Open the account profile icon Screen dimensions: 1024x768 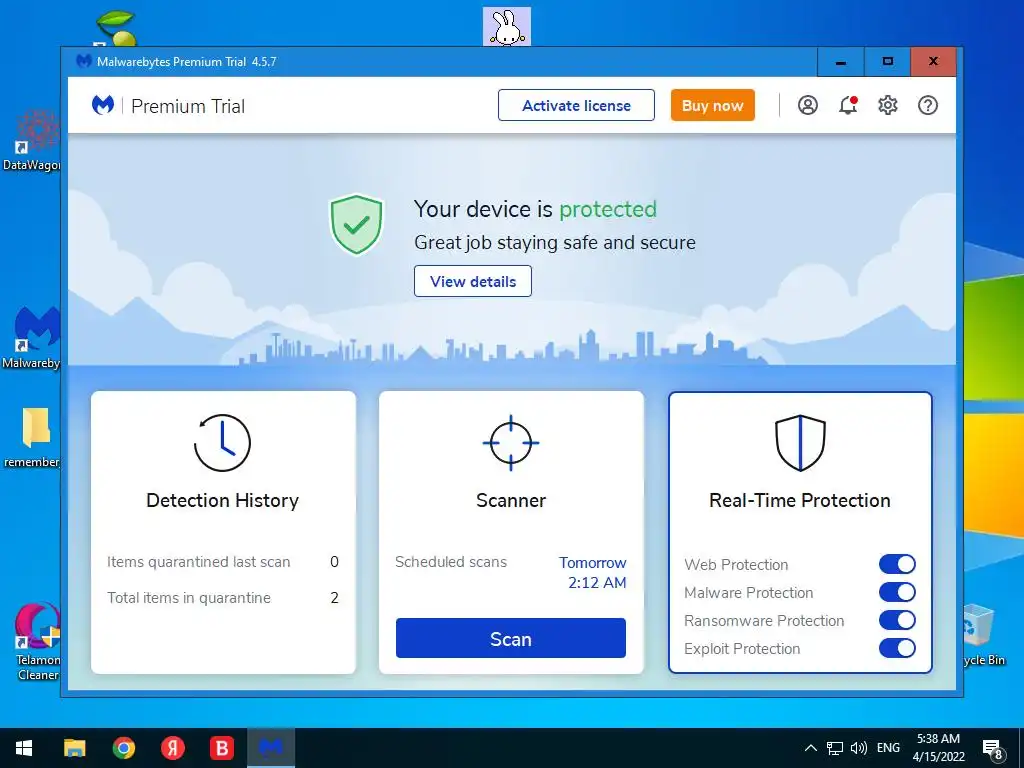(x=807, y=105)
